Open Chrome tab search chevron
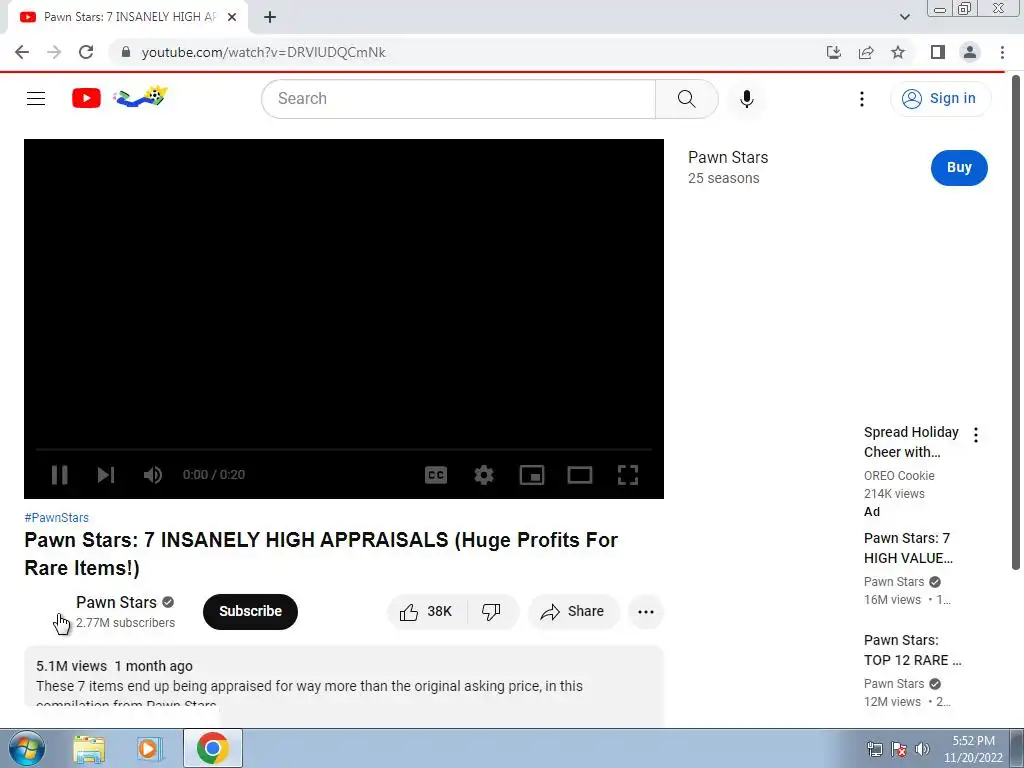The image size is (1024, 768). click(904, 17)
